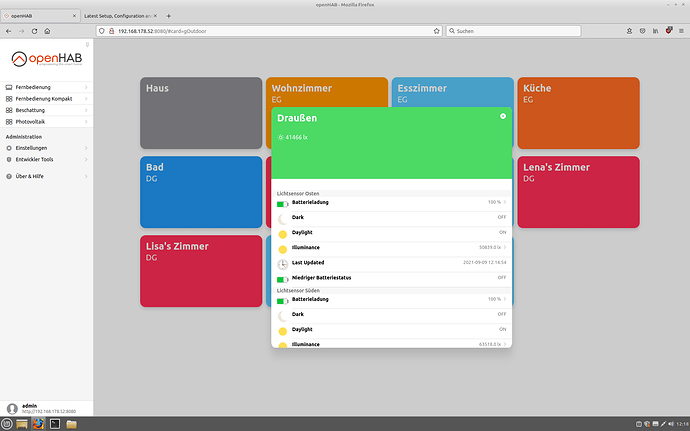Click the chevron beside Über & Hilfe
The height and width of the screenshot is (431, 690).
(86, 176)
